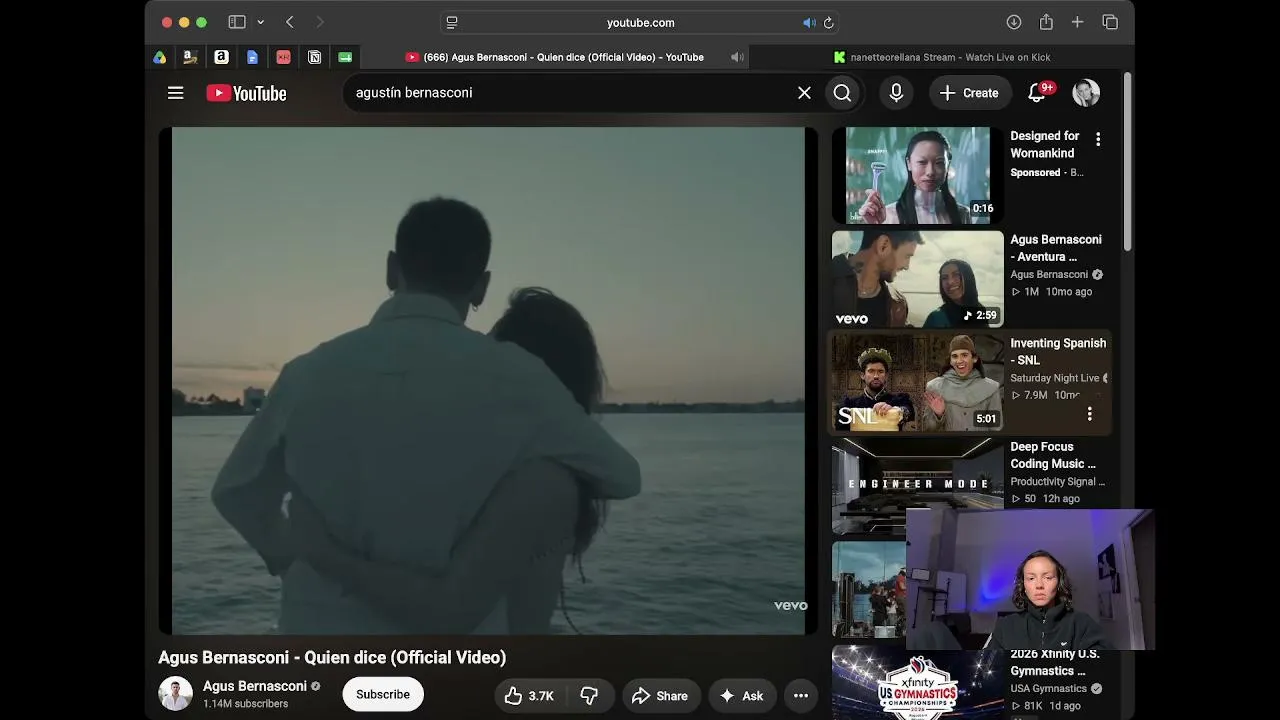Click the Ask AI button
The image size is (1280, 720).
pos(742,696)
